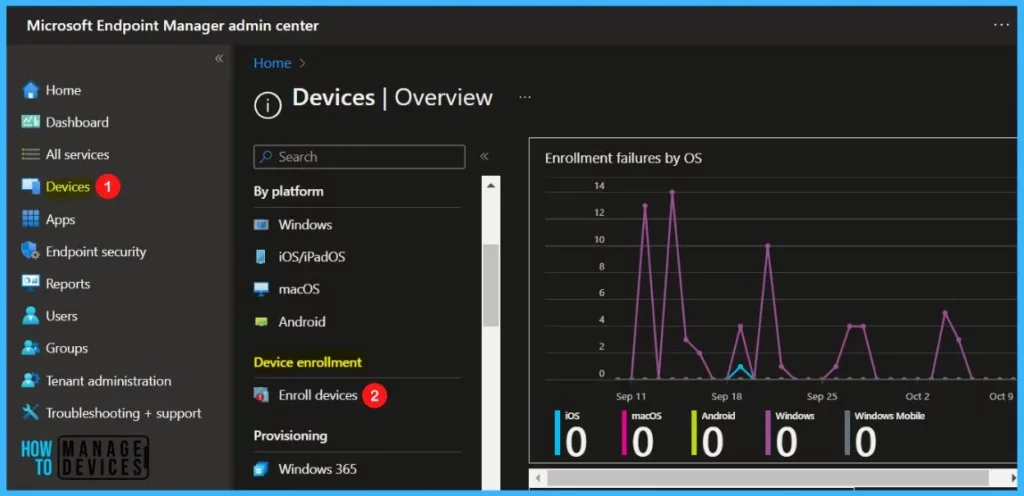
Task: Click the Provisioning section heading
Action: pyautogui.click(x=291, y=435)
